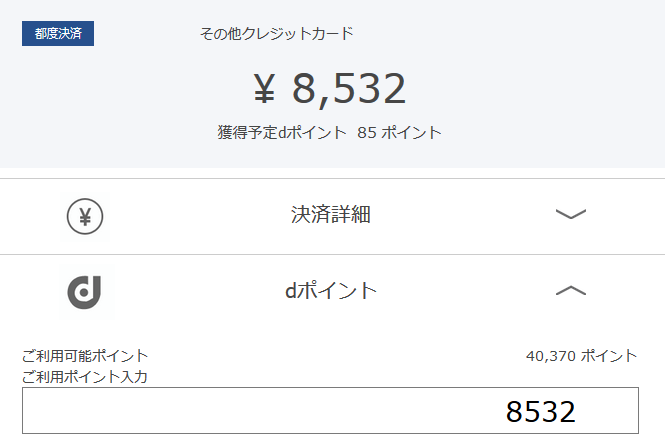Click the ご利用ポイント入力 label text
Image resolution: width=665 pixels, height=448 pixels.
85,377
